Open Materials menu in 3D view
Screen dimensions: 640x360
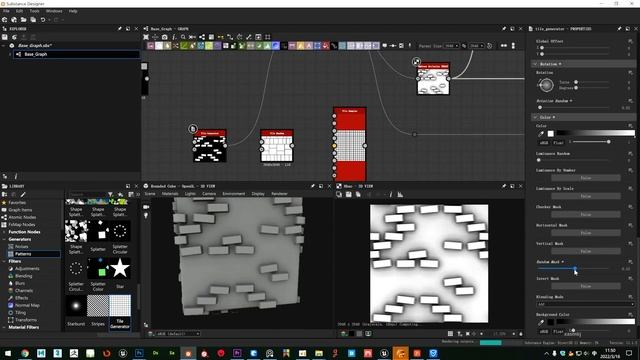(x=170, y=194)
